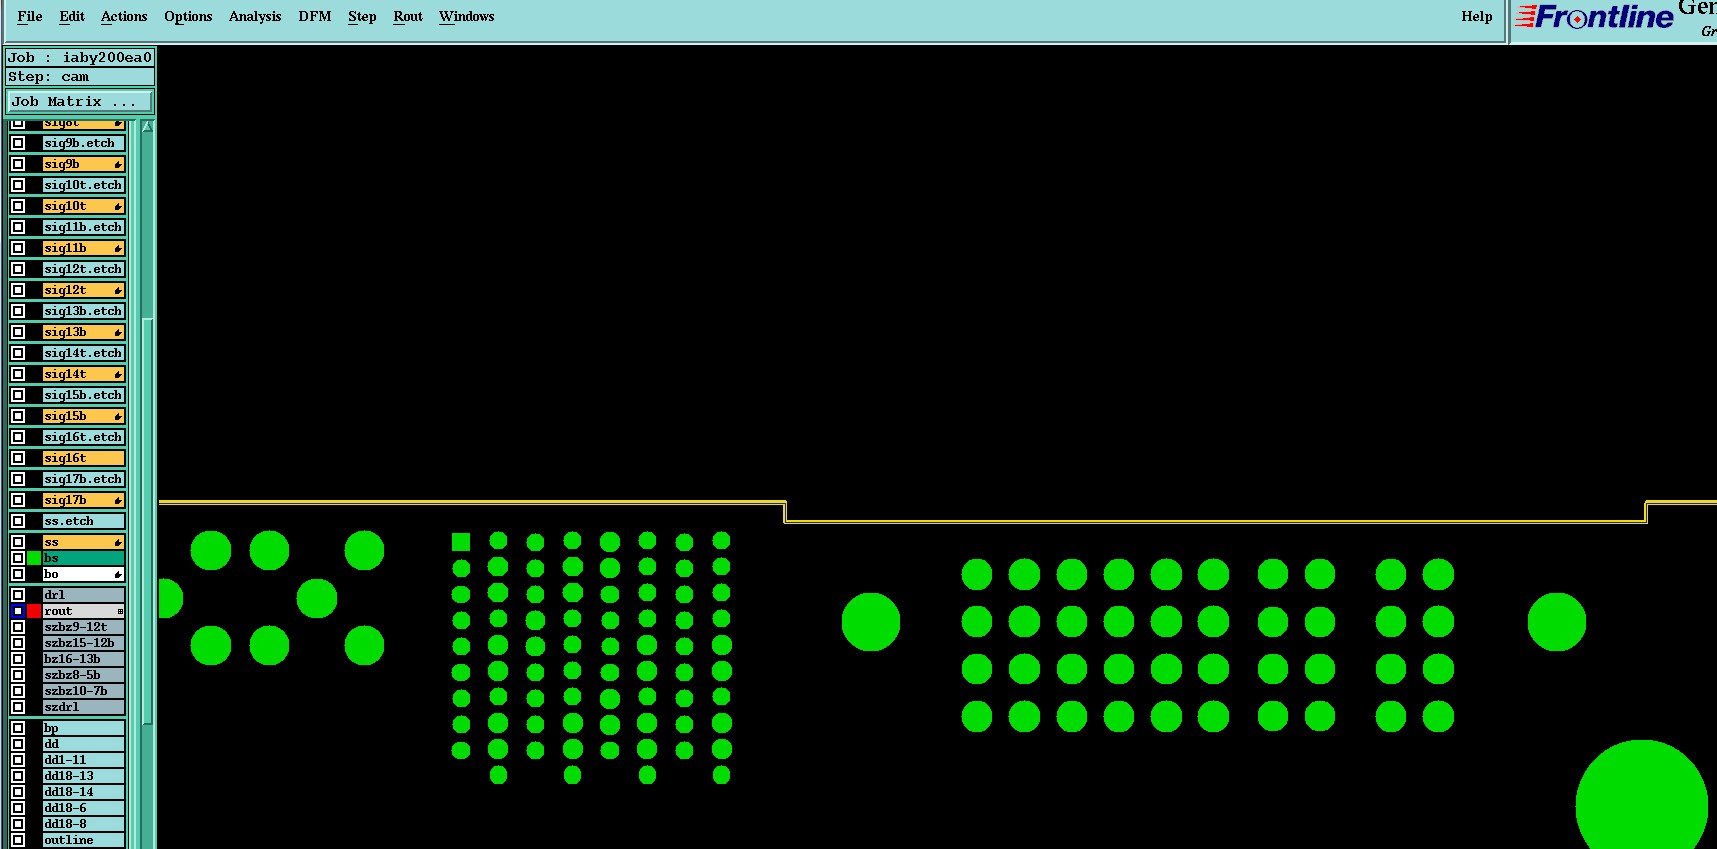Toggle the checkbox for layer sig11b
The width and height of the screenshot is (1717, 849).
coord(18,248)
